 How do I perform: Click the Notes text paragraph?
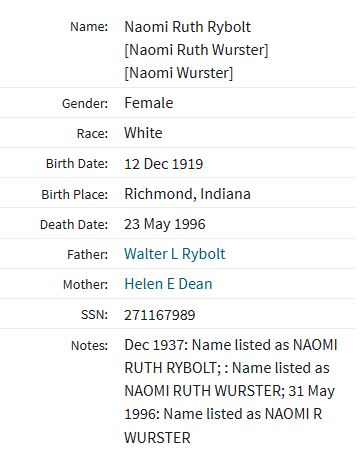click(231, 391)
